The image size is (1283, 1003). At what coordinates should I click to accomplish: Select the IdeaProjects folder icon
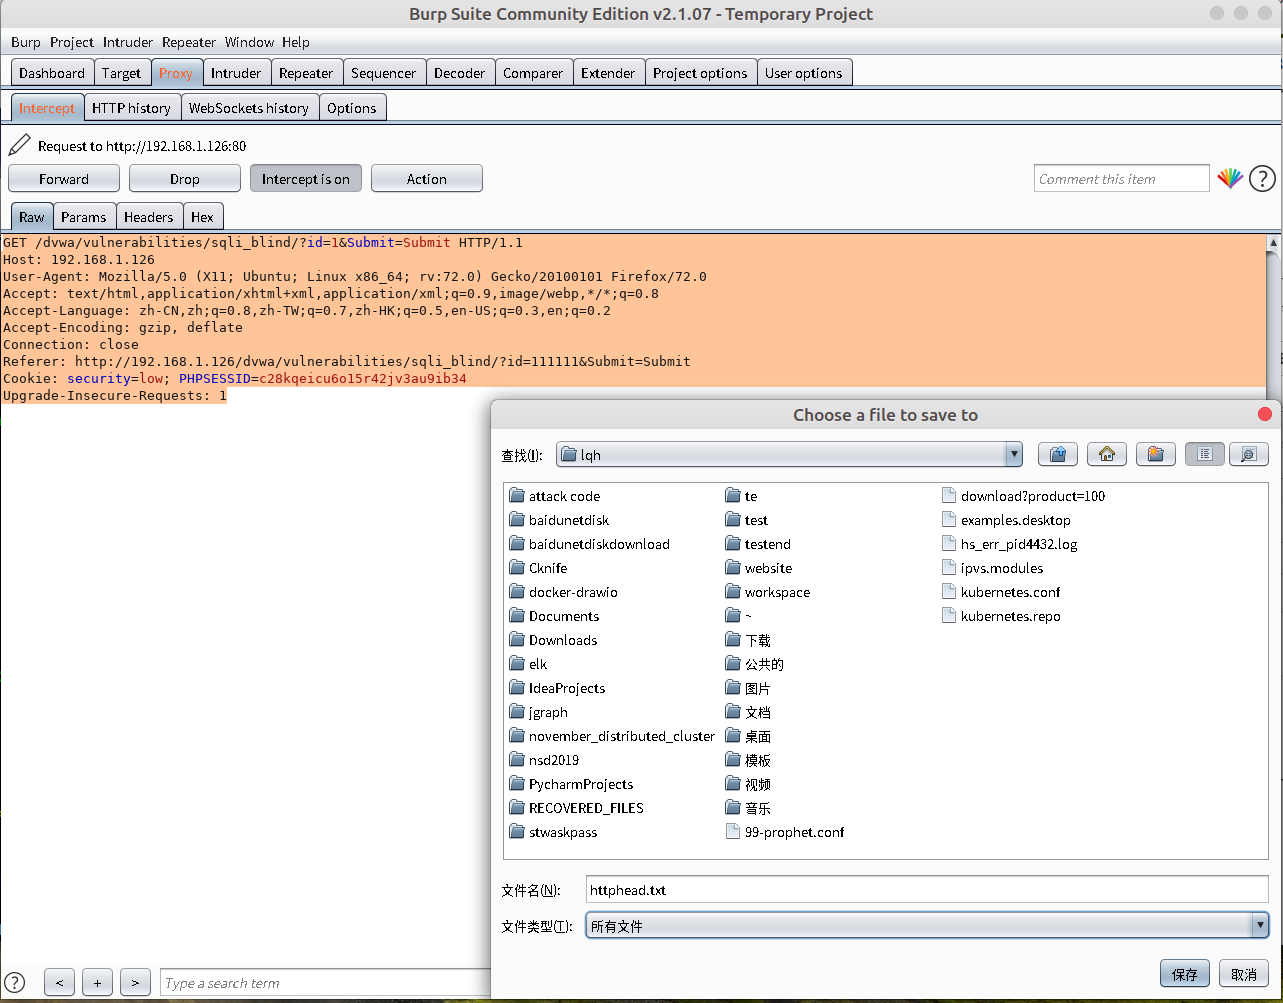coord(517,688)
